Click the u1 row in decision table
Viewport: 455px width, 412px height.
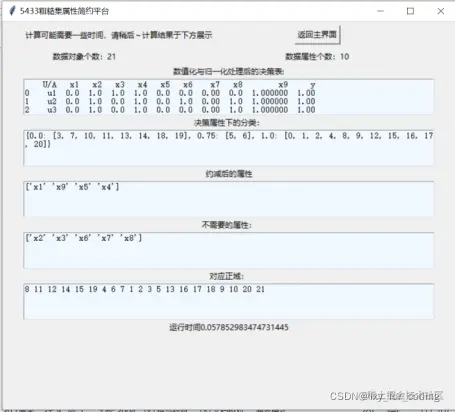pyautogui.click(x=170, y=93)
